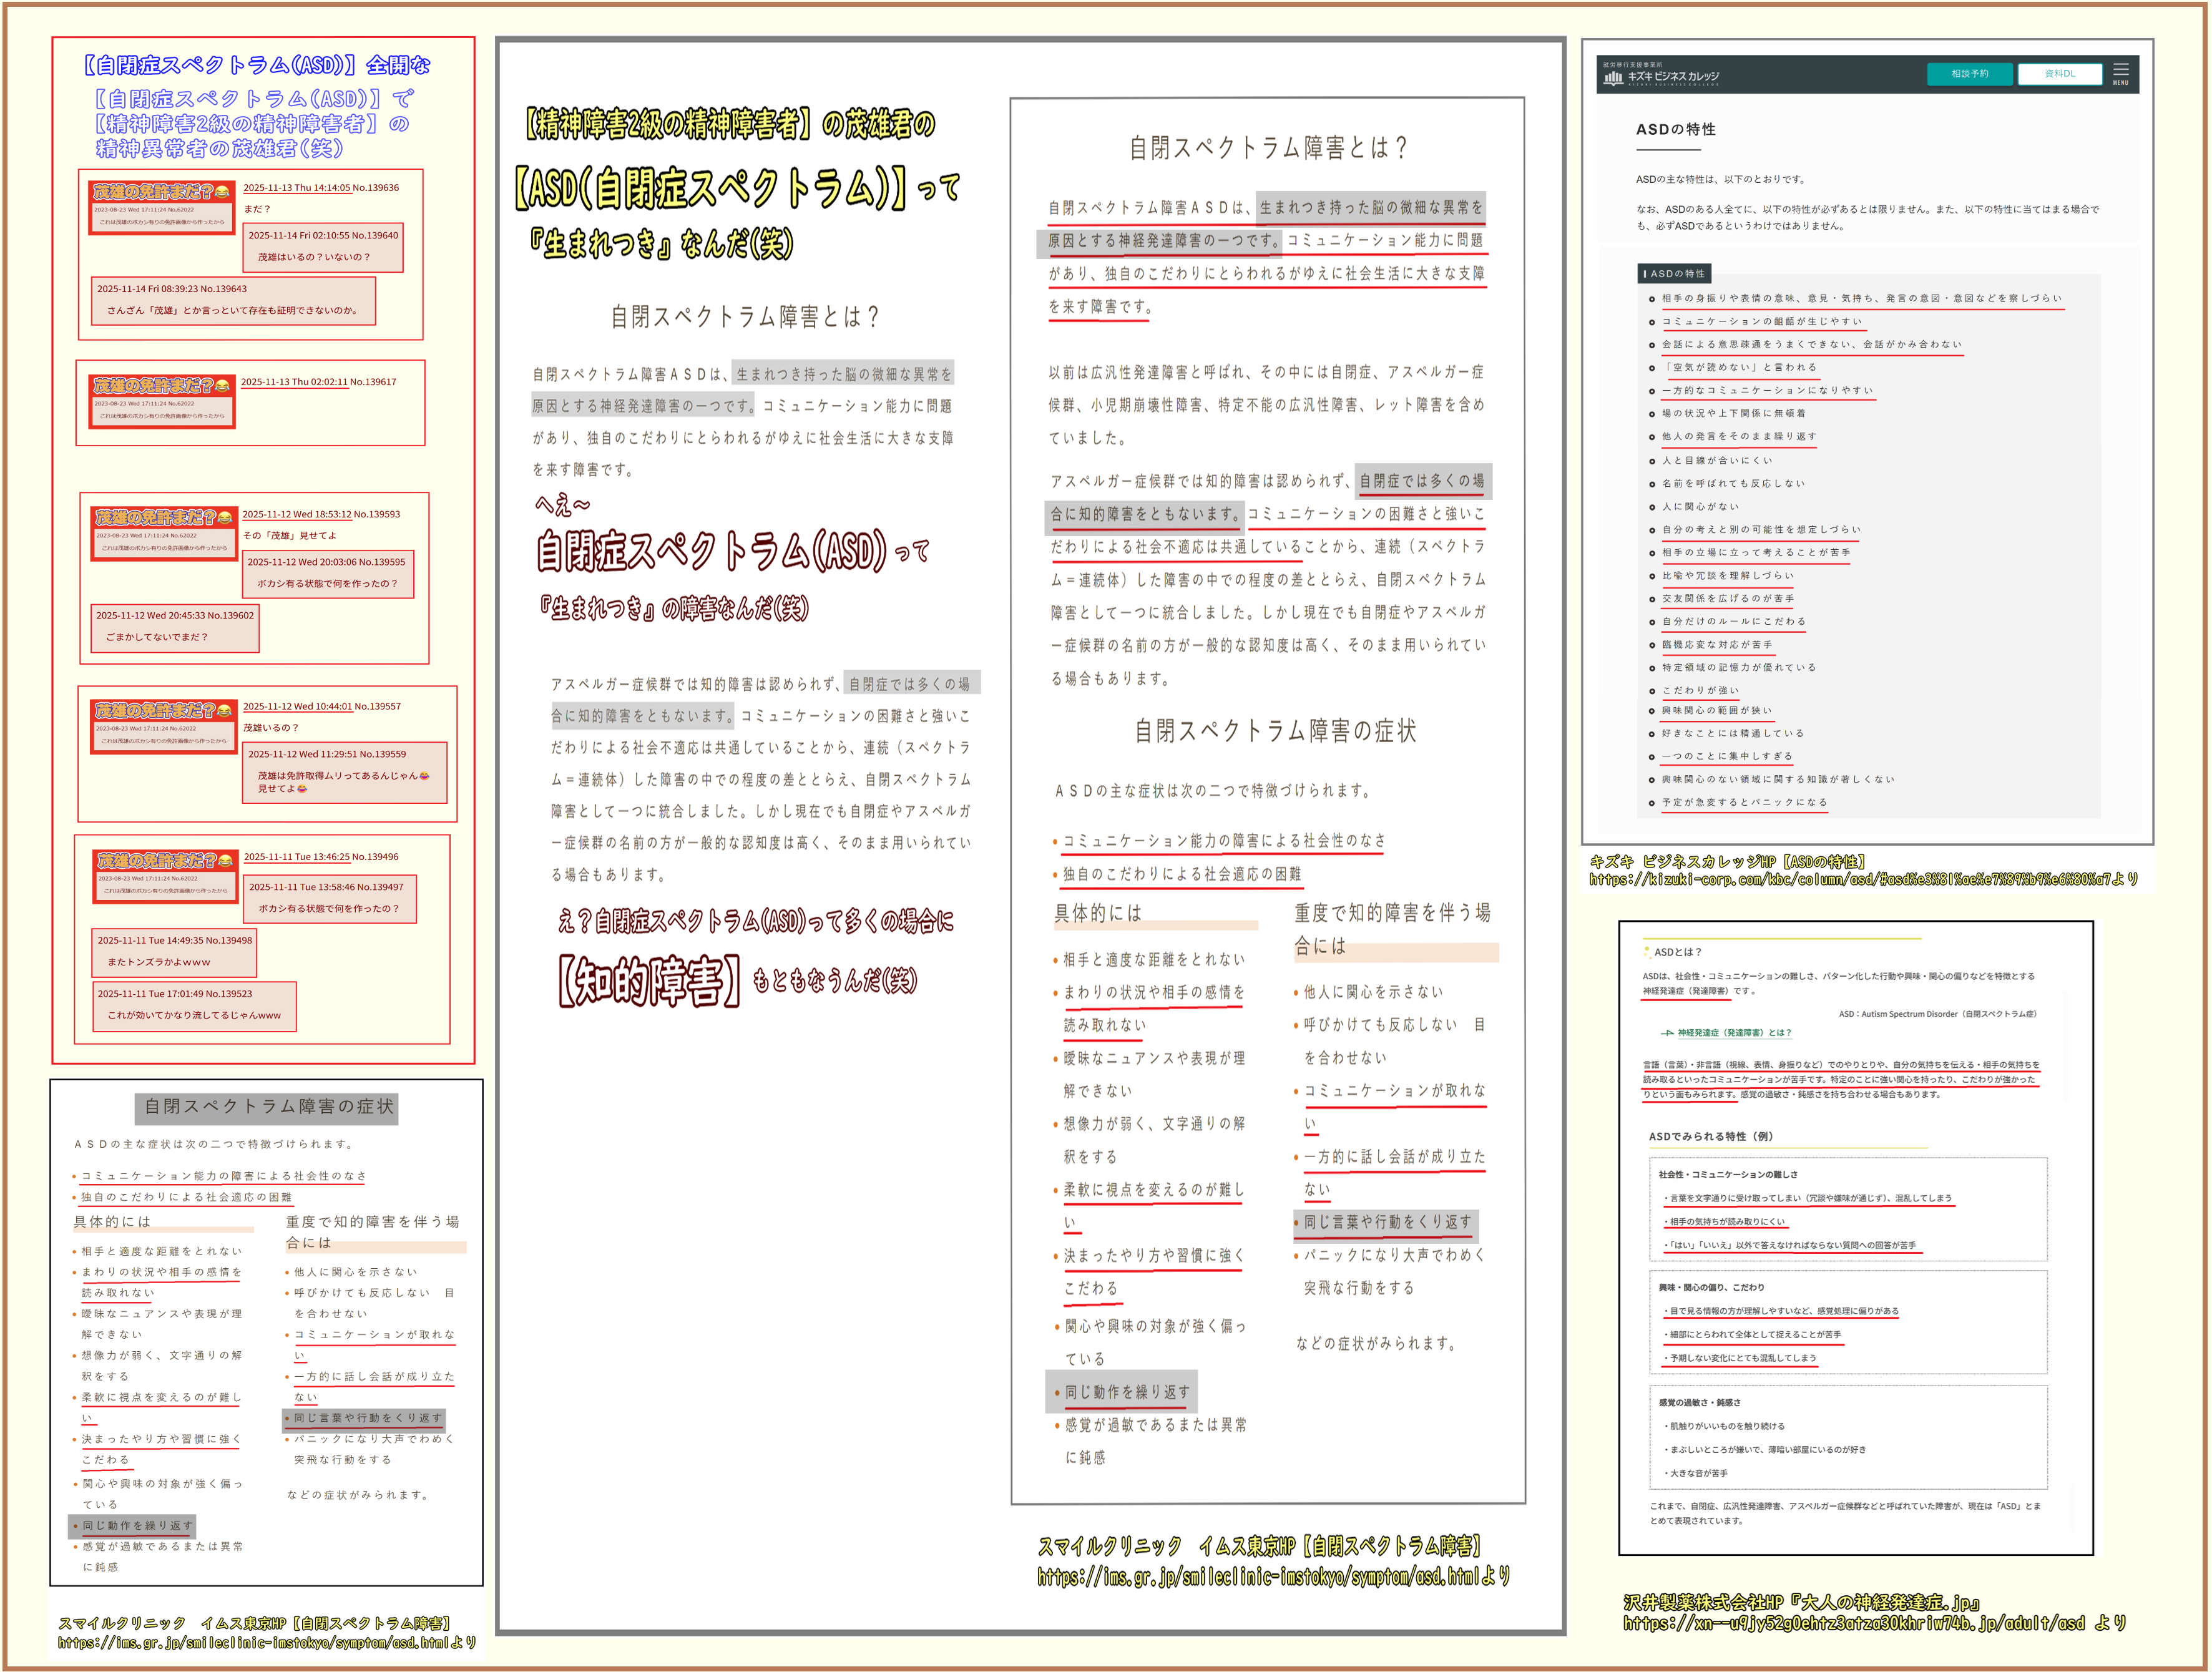Click timestamp of post No.139617
Viewport: 2212px width, 1672px height.
[x=294, y=382]
